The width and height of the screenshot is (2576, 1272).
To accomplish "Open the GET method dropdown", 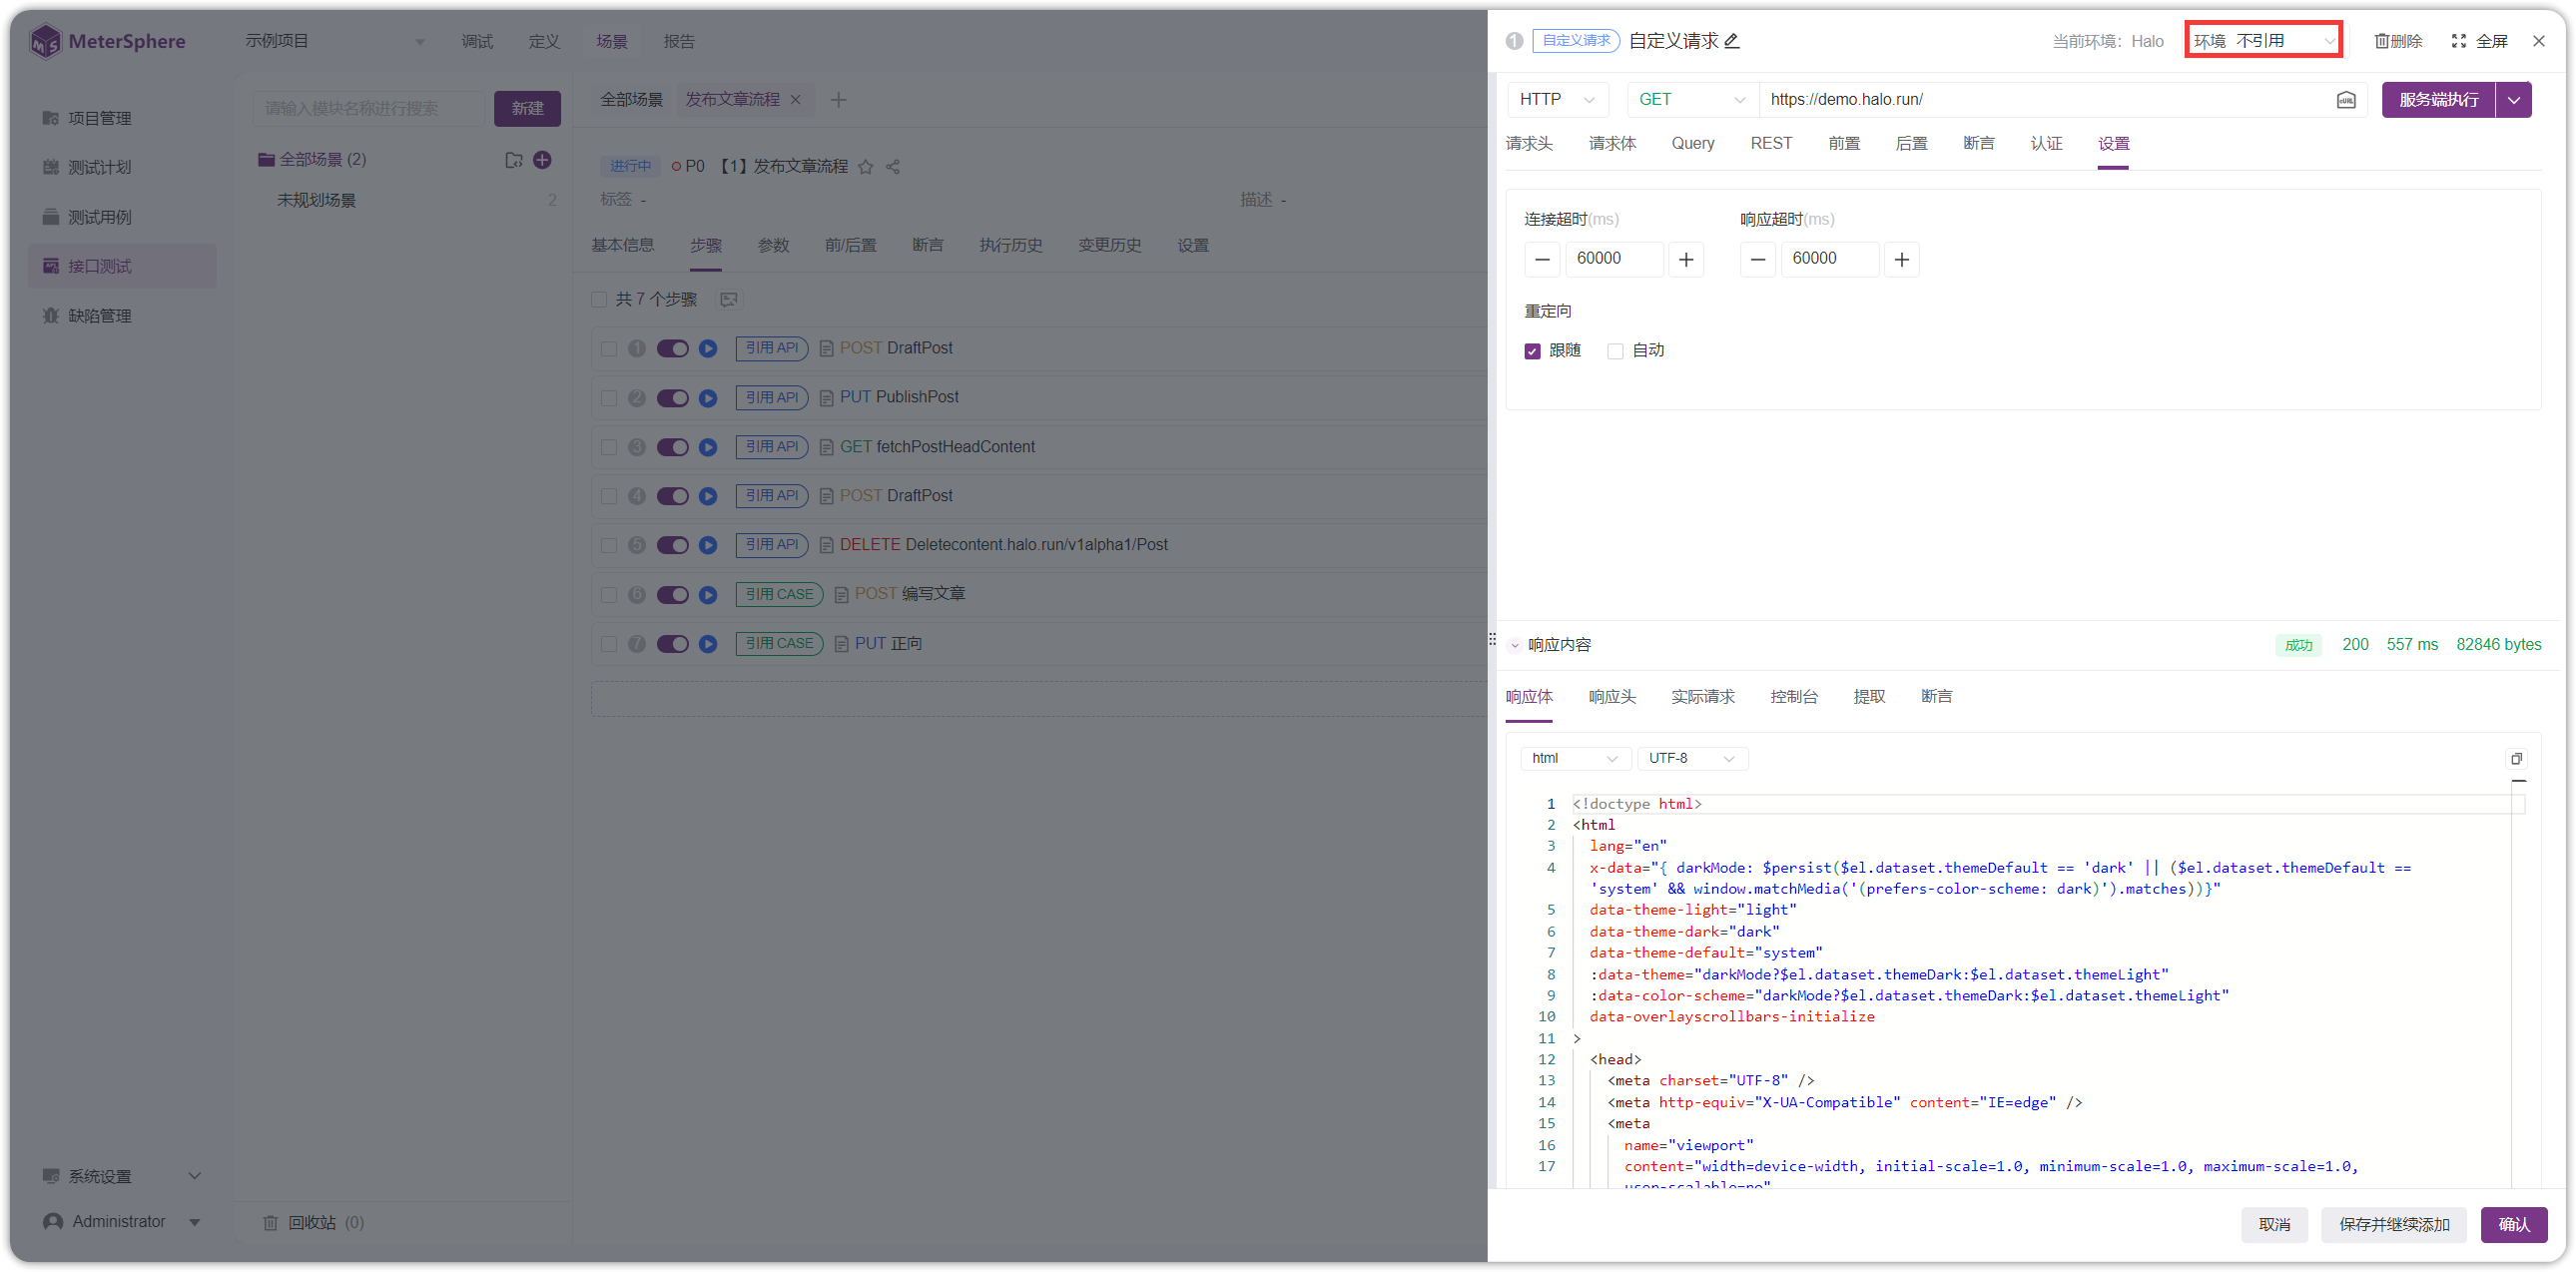I will 1692,100.
